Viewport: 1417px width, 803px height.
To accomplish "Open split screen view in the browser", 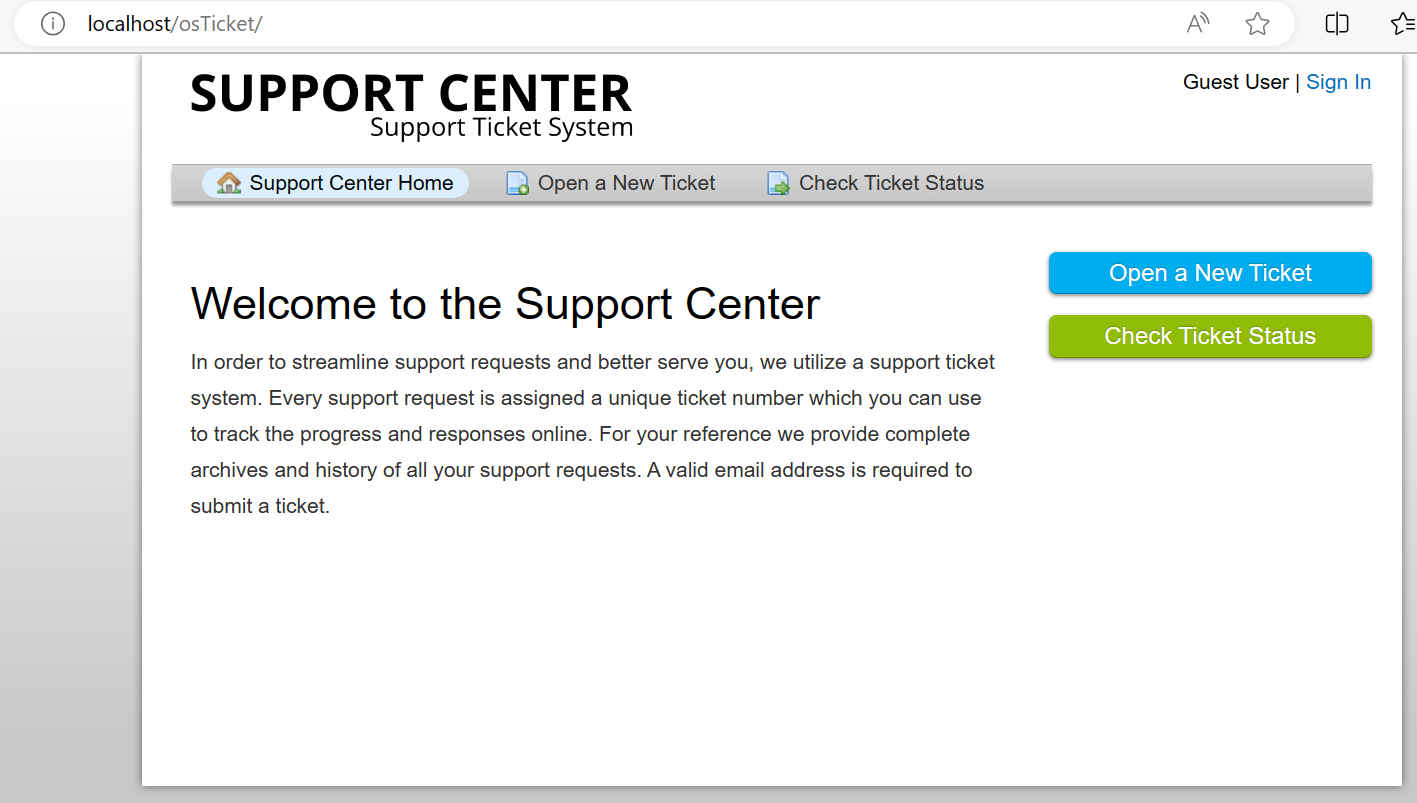I will [1336, 23].
